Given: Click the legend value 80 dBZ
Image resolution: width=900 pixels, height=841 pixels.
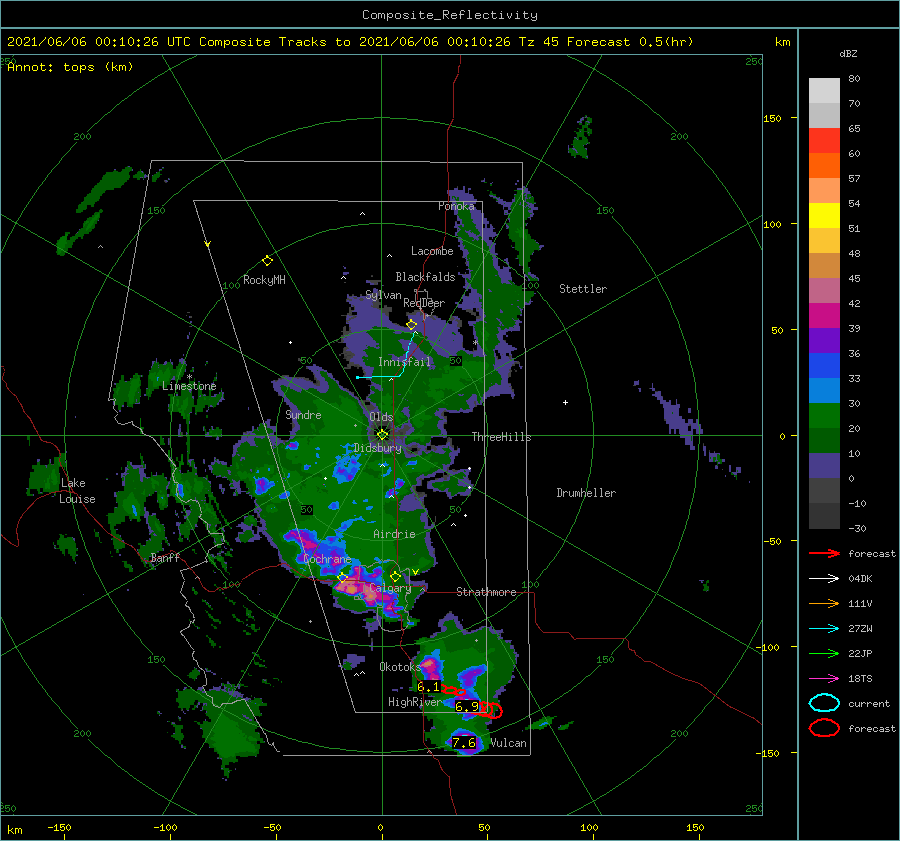Looking at the screenshot, I should 854,79.
